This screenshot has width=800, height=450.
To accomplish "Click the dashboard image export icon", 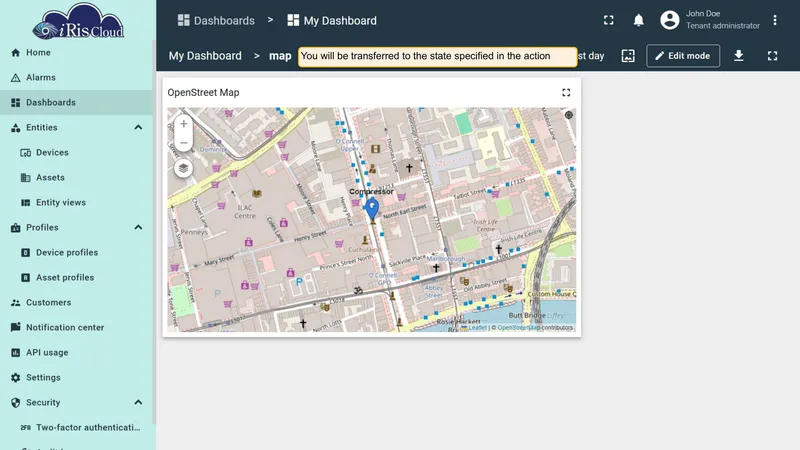I will (628, 56).
